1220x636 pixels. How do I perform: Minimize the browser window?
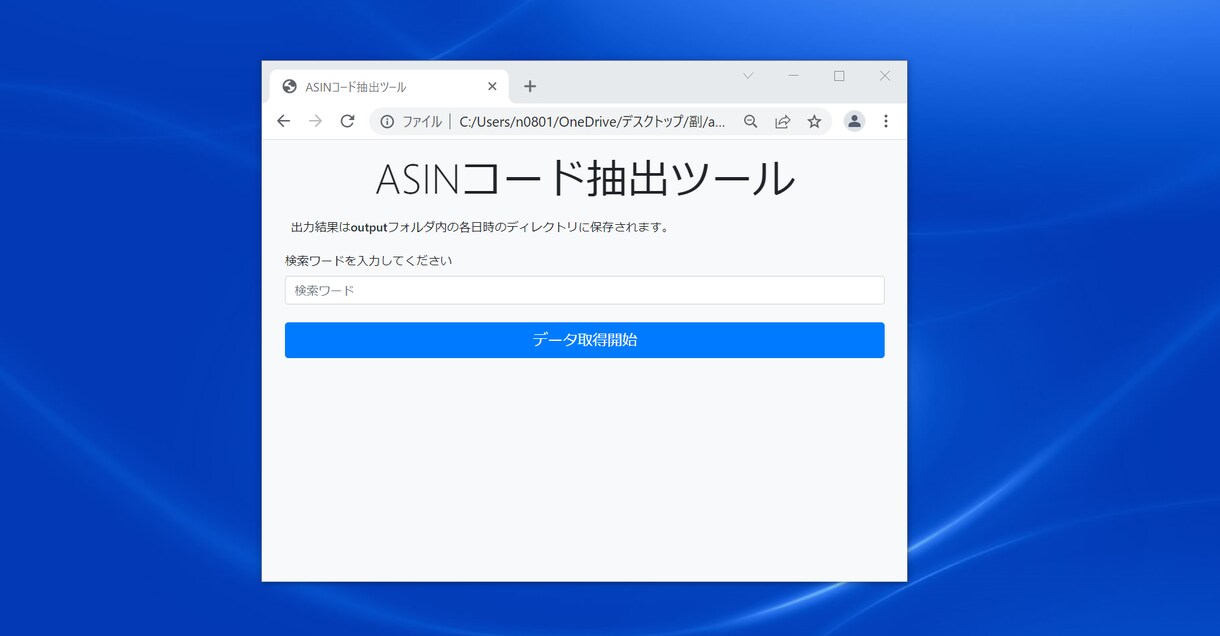coord(793,76)
